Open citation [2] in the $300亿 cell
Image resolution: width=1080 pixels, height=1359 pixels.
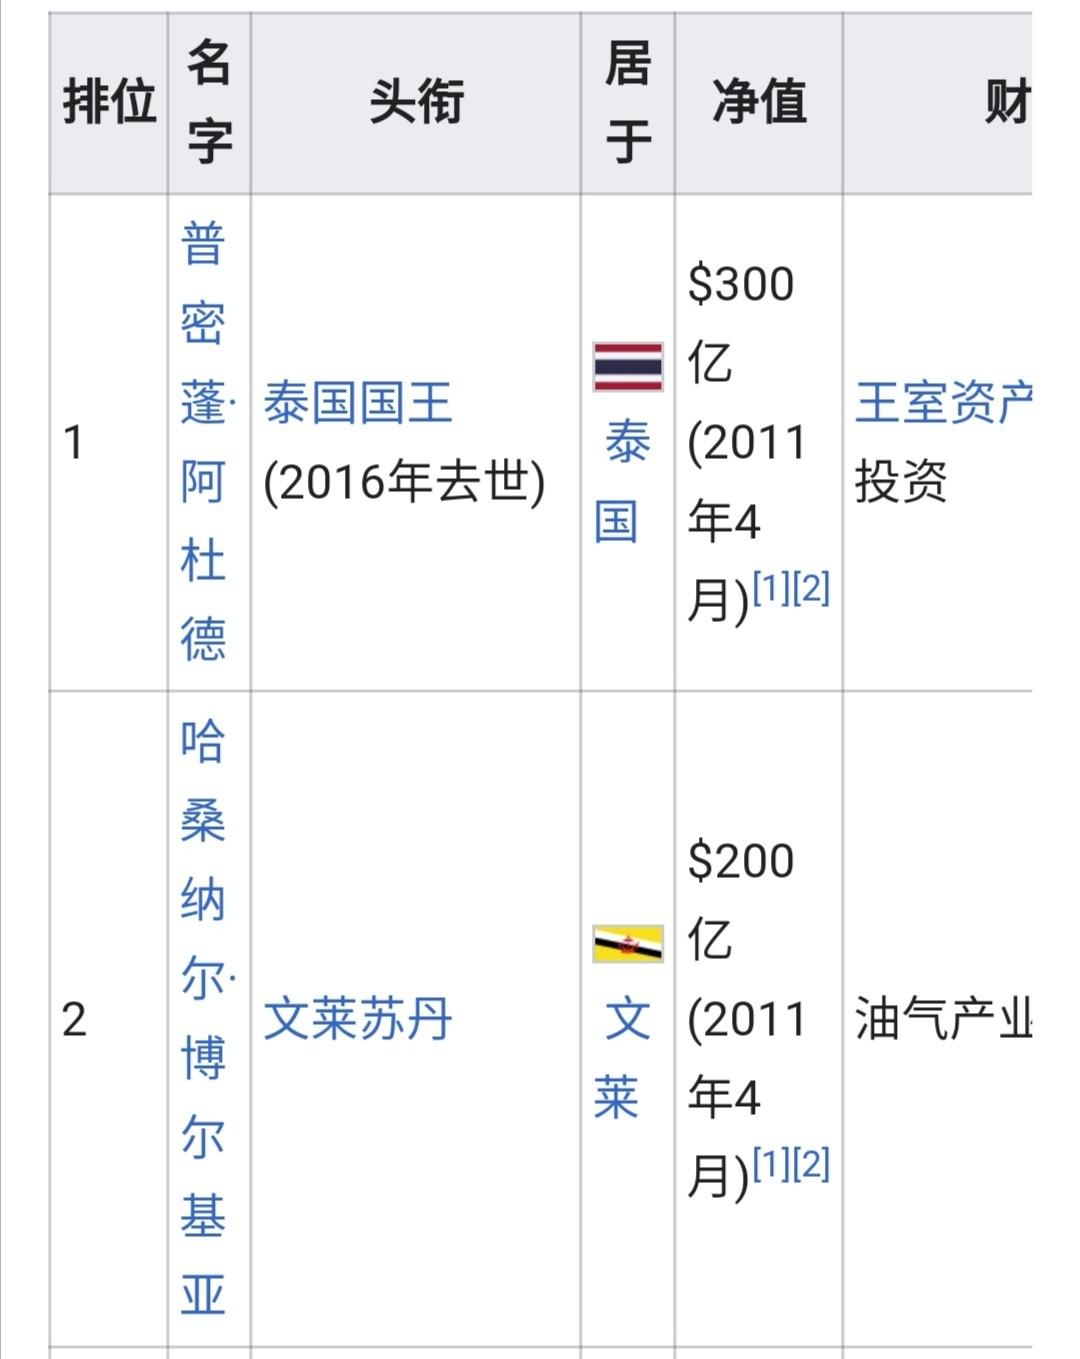click(811, 588)
